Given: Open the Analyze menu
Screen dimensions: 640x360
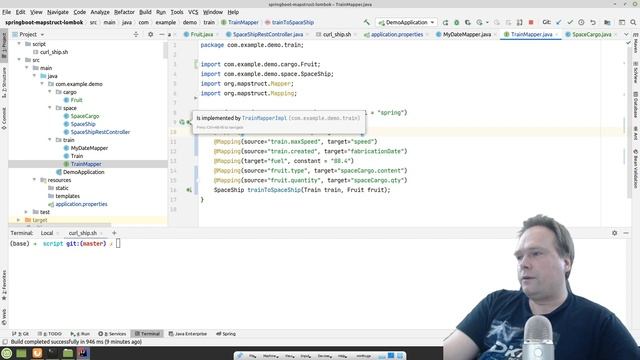Looking at the screenshot, I should 100,12.
